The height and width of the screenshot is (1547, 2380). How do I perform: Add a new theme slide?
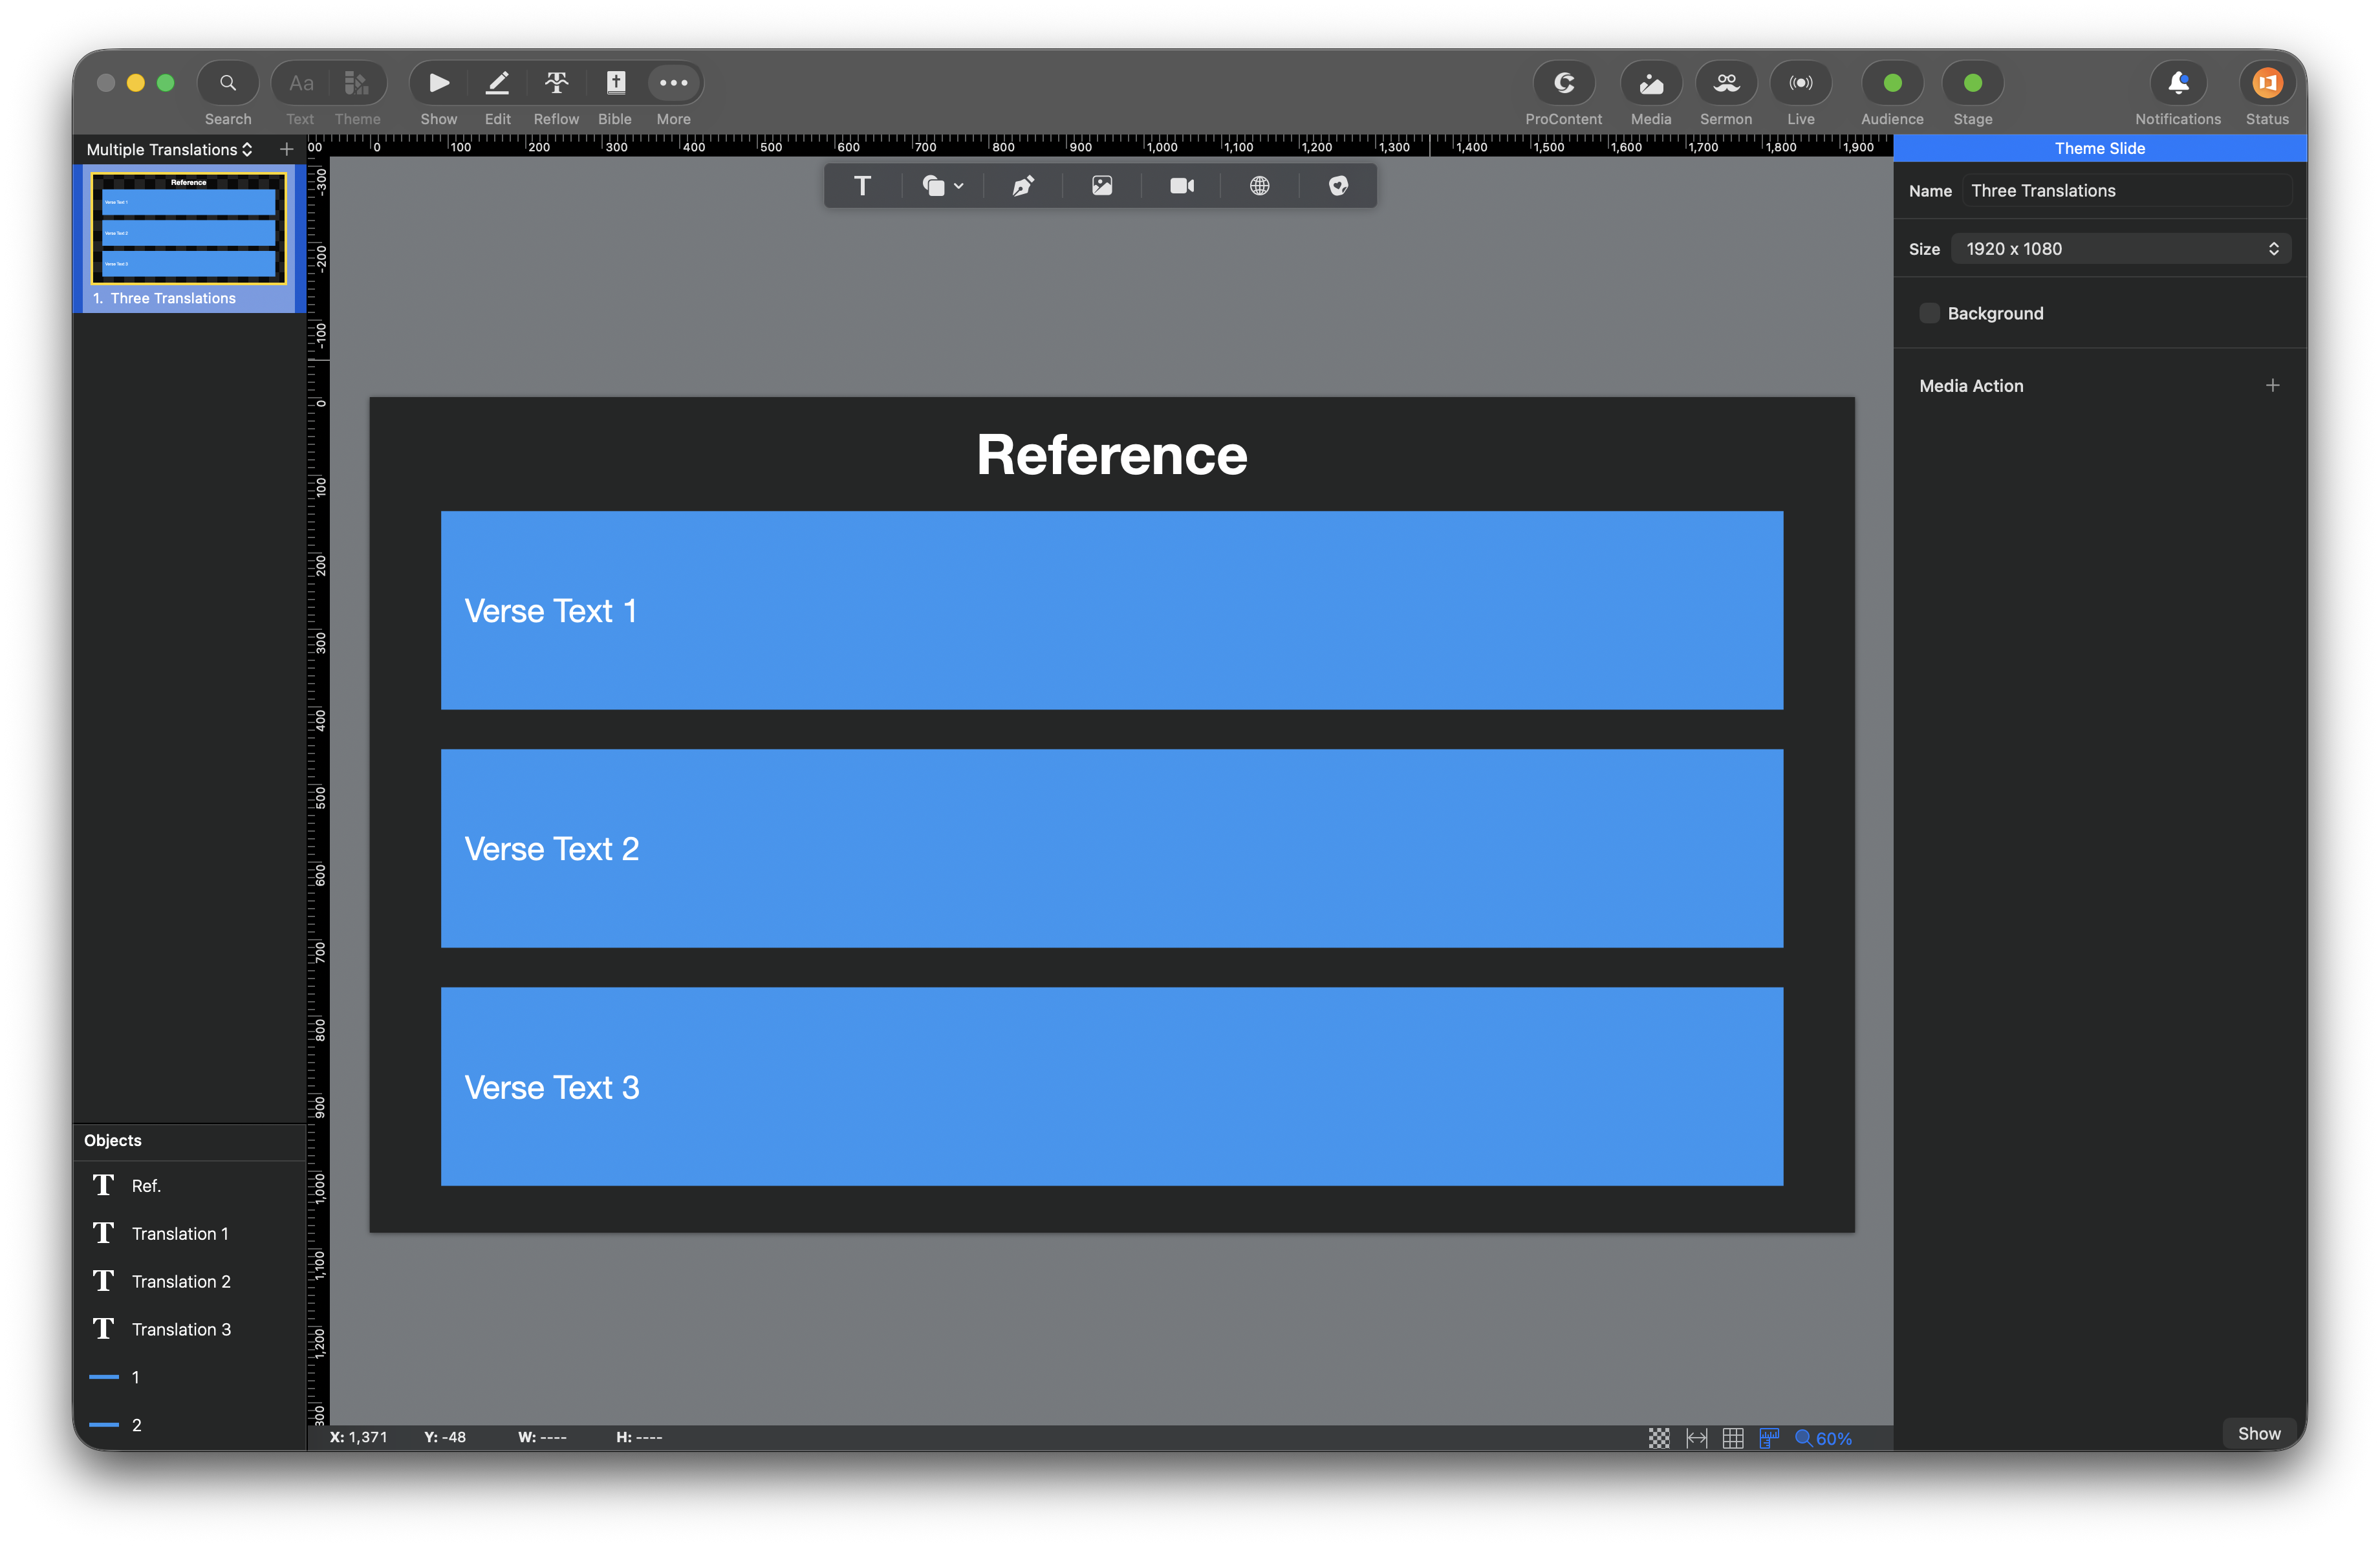[x=286, y=149]
